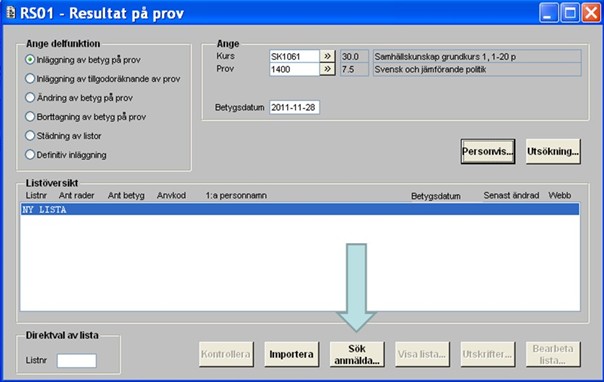The width and height of the screenshot is (604, 382).
Task: Select Definitiv inläggning radio button
Action: 30,154
